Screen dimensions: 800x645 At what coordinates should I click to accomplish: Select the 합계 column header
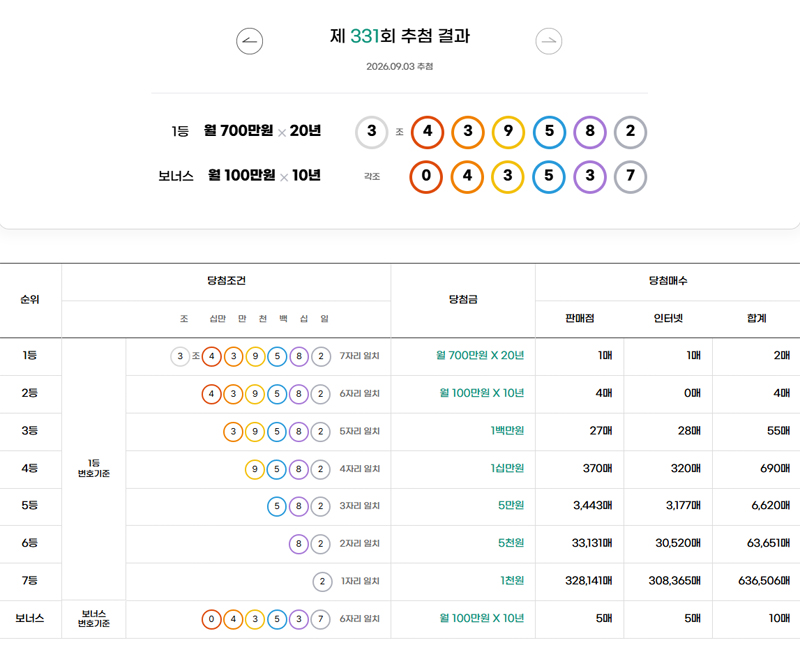point(757,318)
